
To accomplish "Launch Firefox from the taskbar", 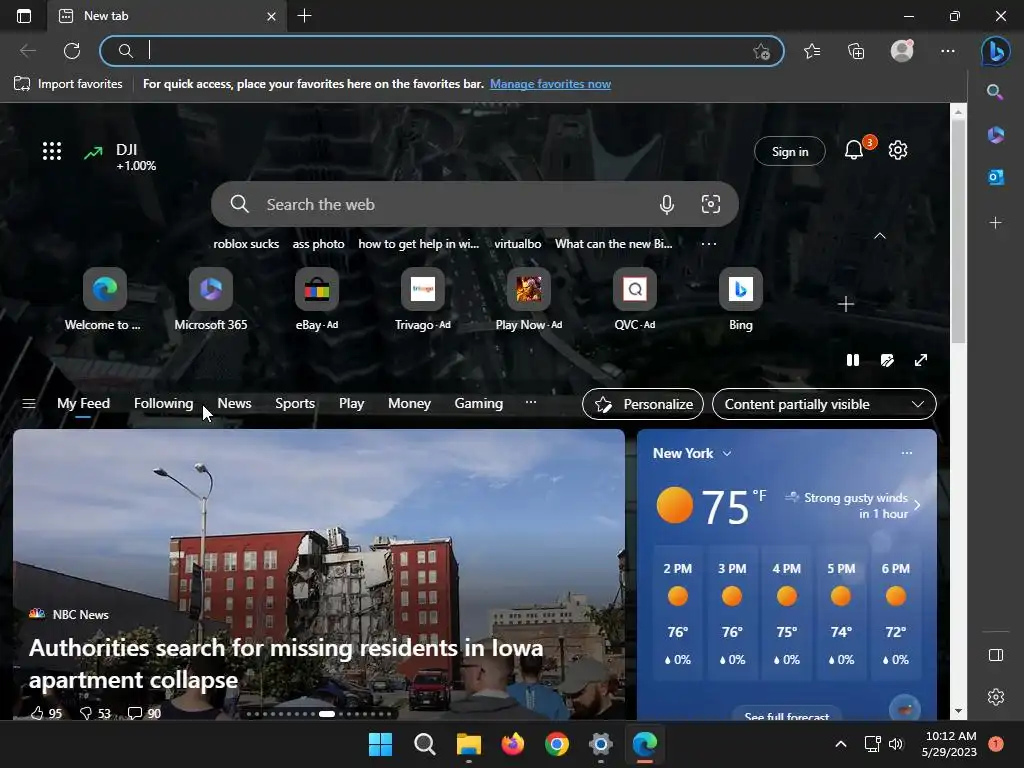I will point(513,744).
